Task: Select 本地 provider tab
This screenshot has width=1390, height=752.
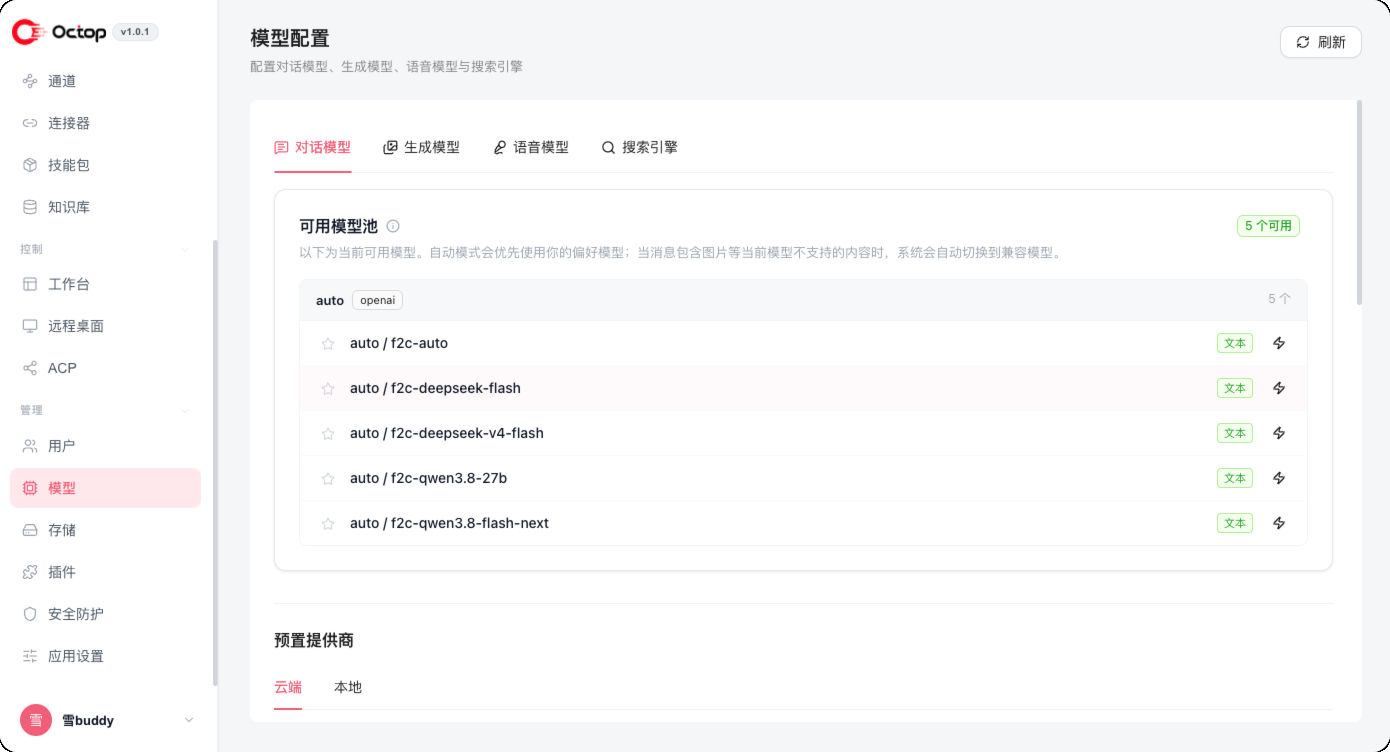Action: point(348,687)
